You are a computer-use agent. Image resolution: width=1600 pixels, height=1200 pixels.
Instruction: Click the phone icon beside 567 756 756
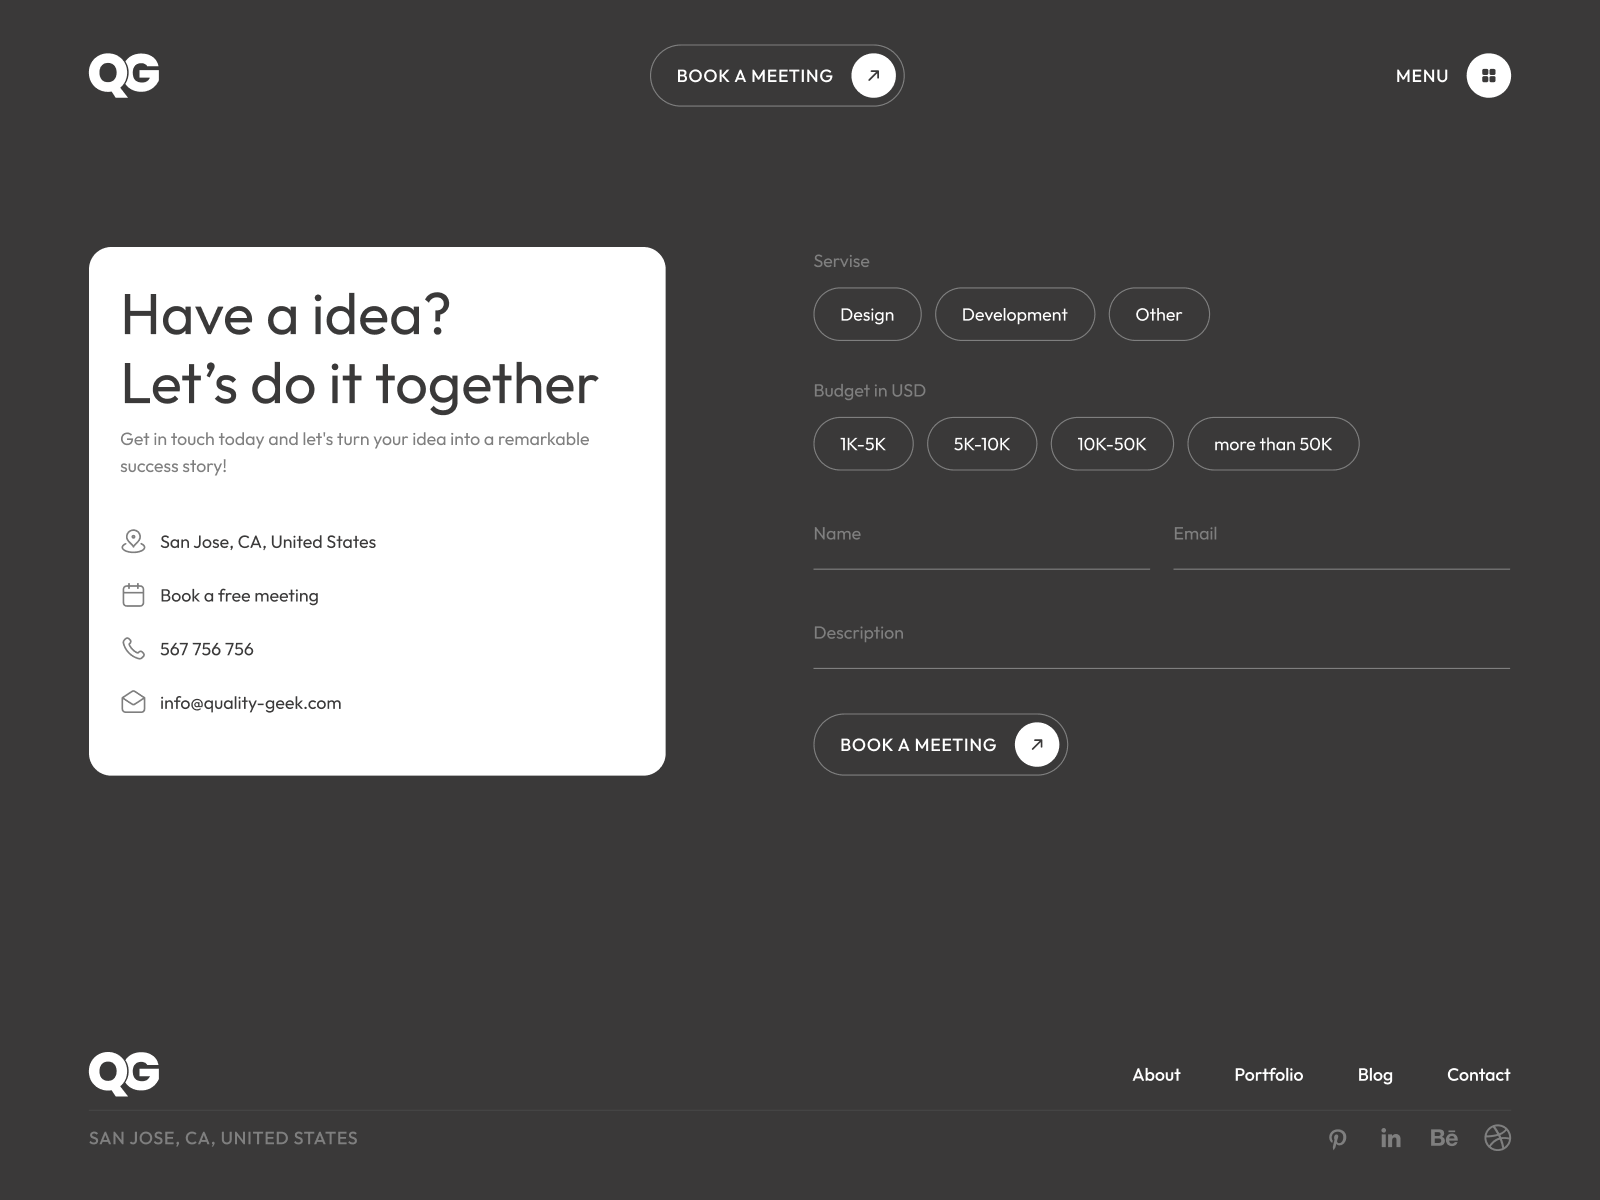click(x=133, y=648)
